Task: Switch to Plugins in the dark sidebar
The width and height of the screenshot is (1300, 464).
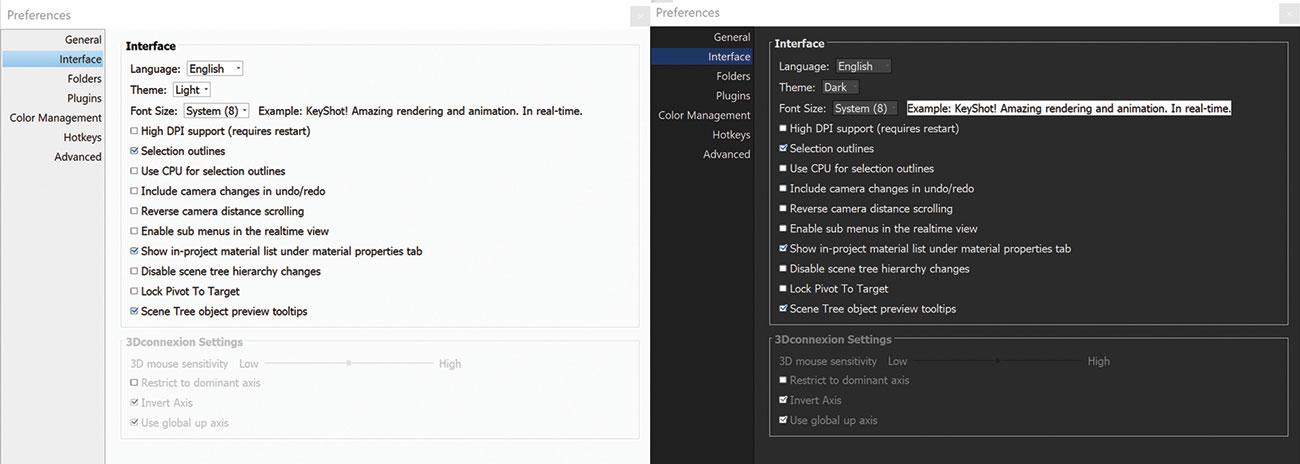Action: 733,96
